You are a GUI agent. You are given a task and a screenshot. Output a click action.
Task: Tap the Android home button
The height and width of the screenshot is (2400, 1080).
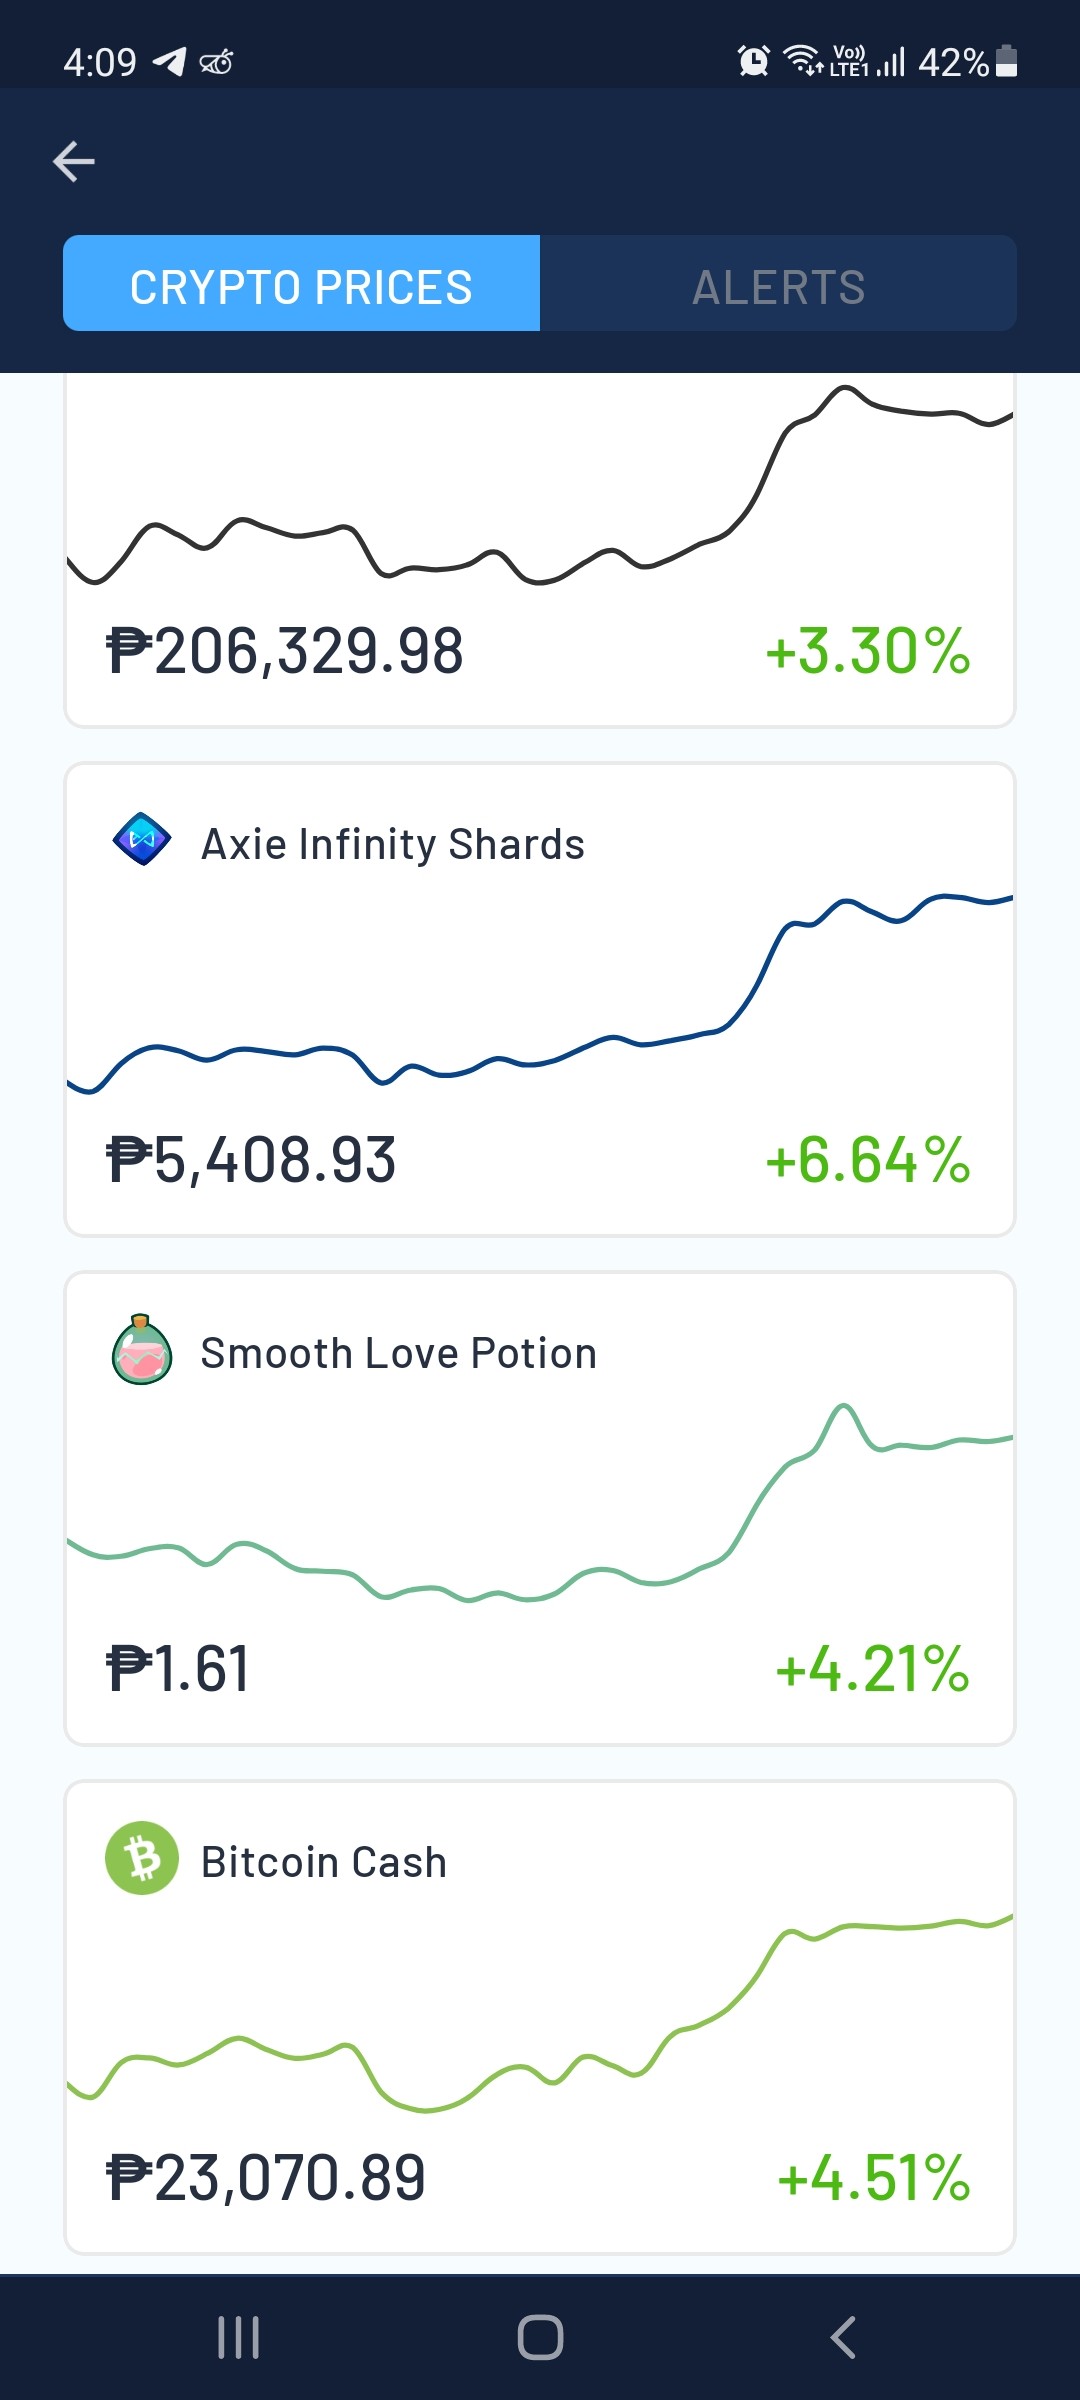point(540,2337)
